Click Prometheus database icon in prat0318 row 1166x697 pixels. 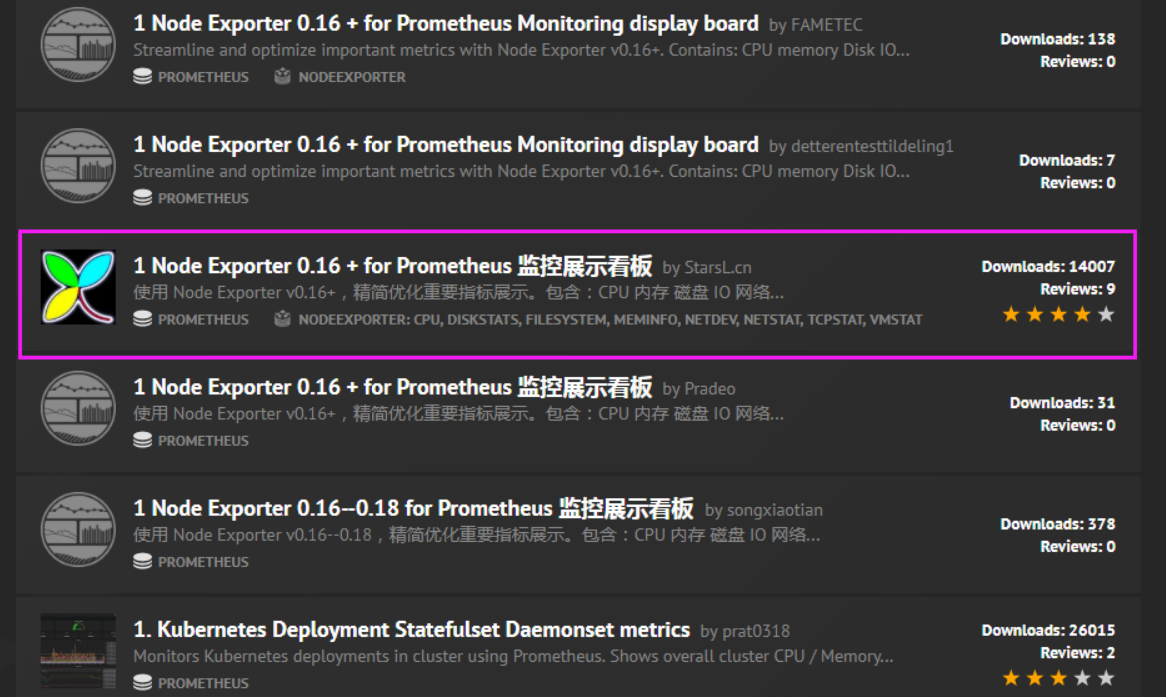click(x=143, y=683)
